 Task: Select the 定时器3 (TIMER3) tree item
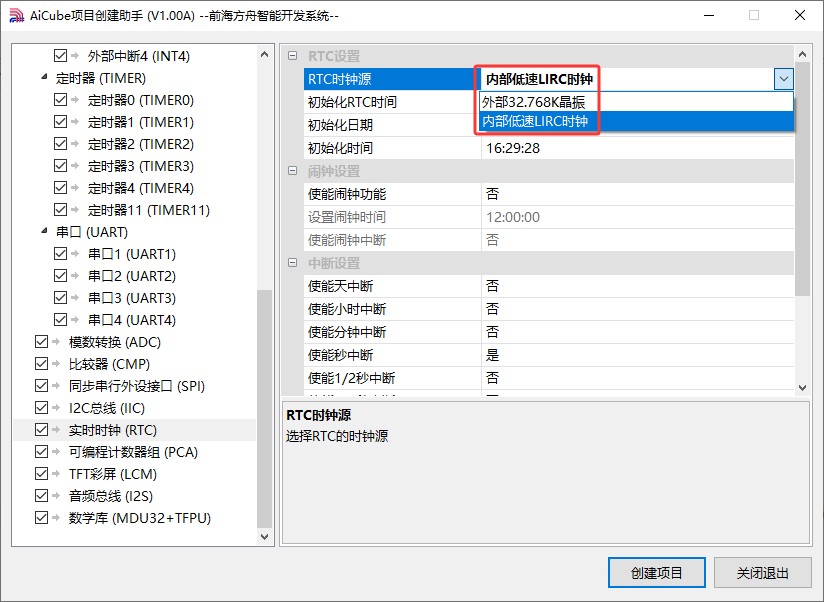140,166
